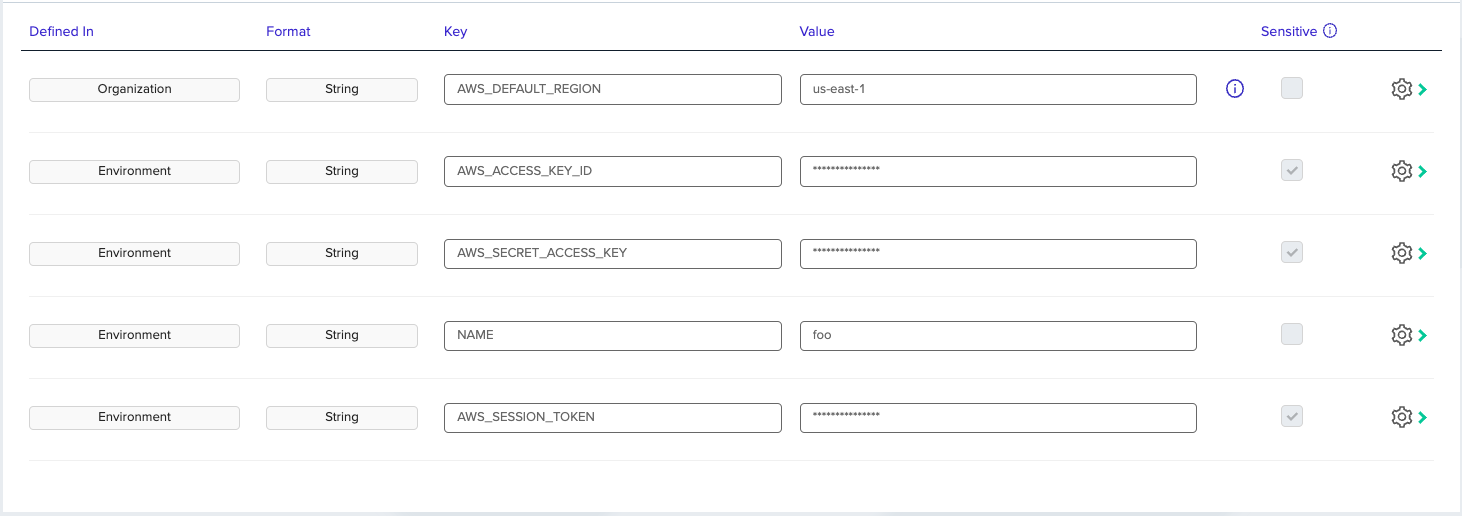Click the us-east-1 value field

997,89
